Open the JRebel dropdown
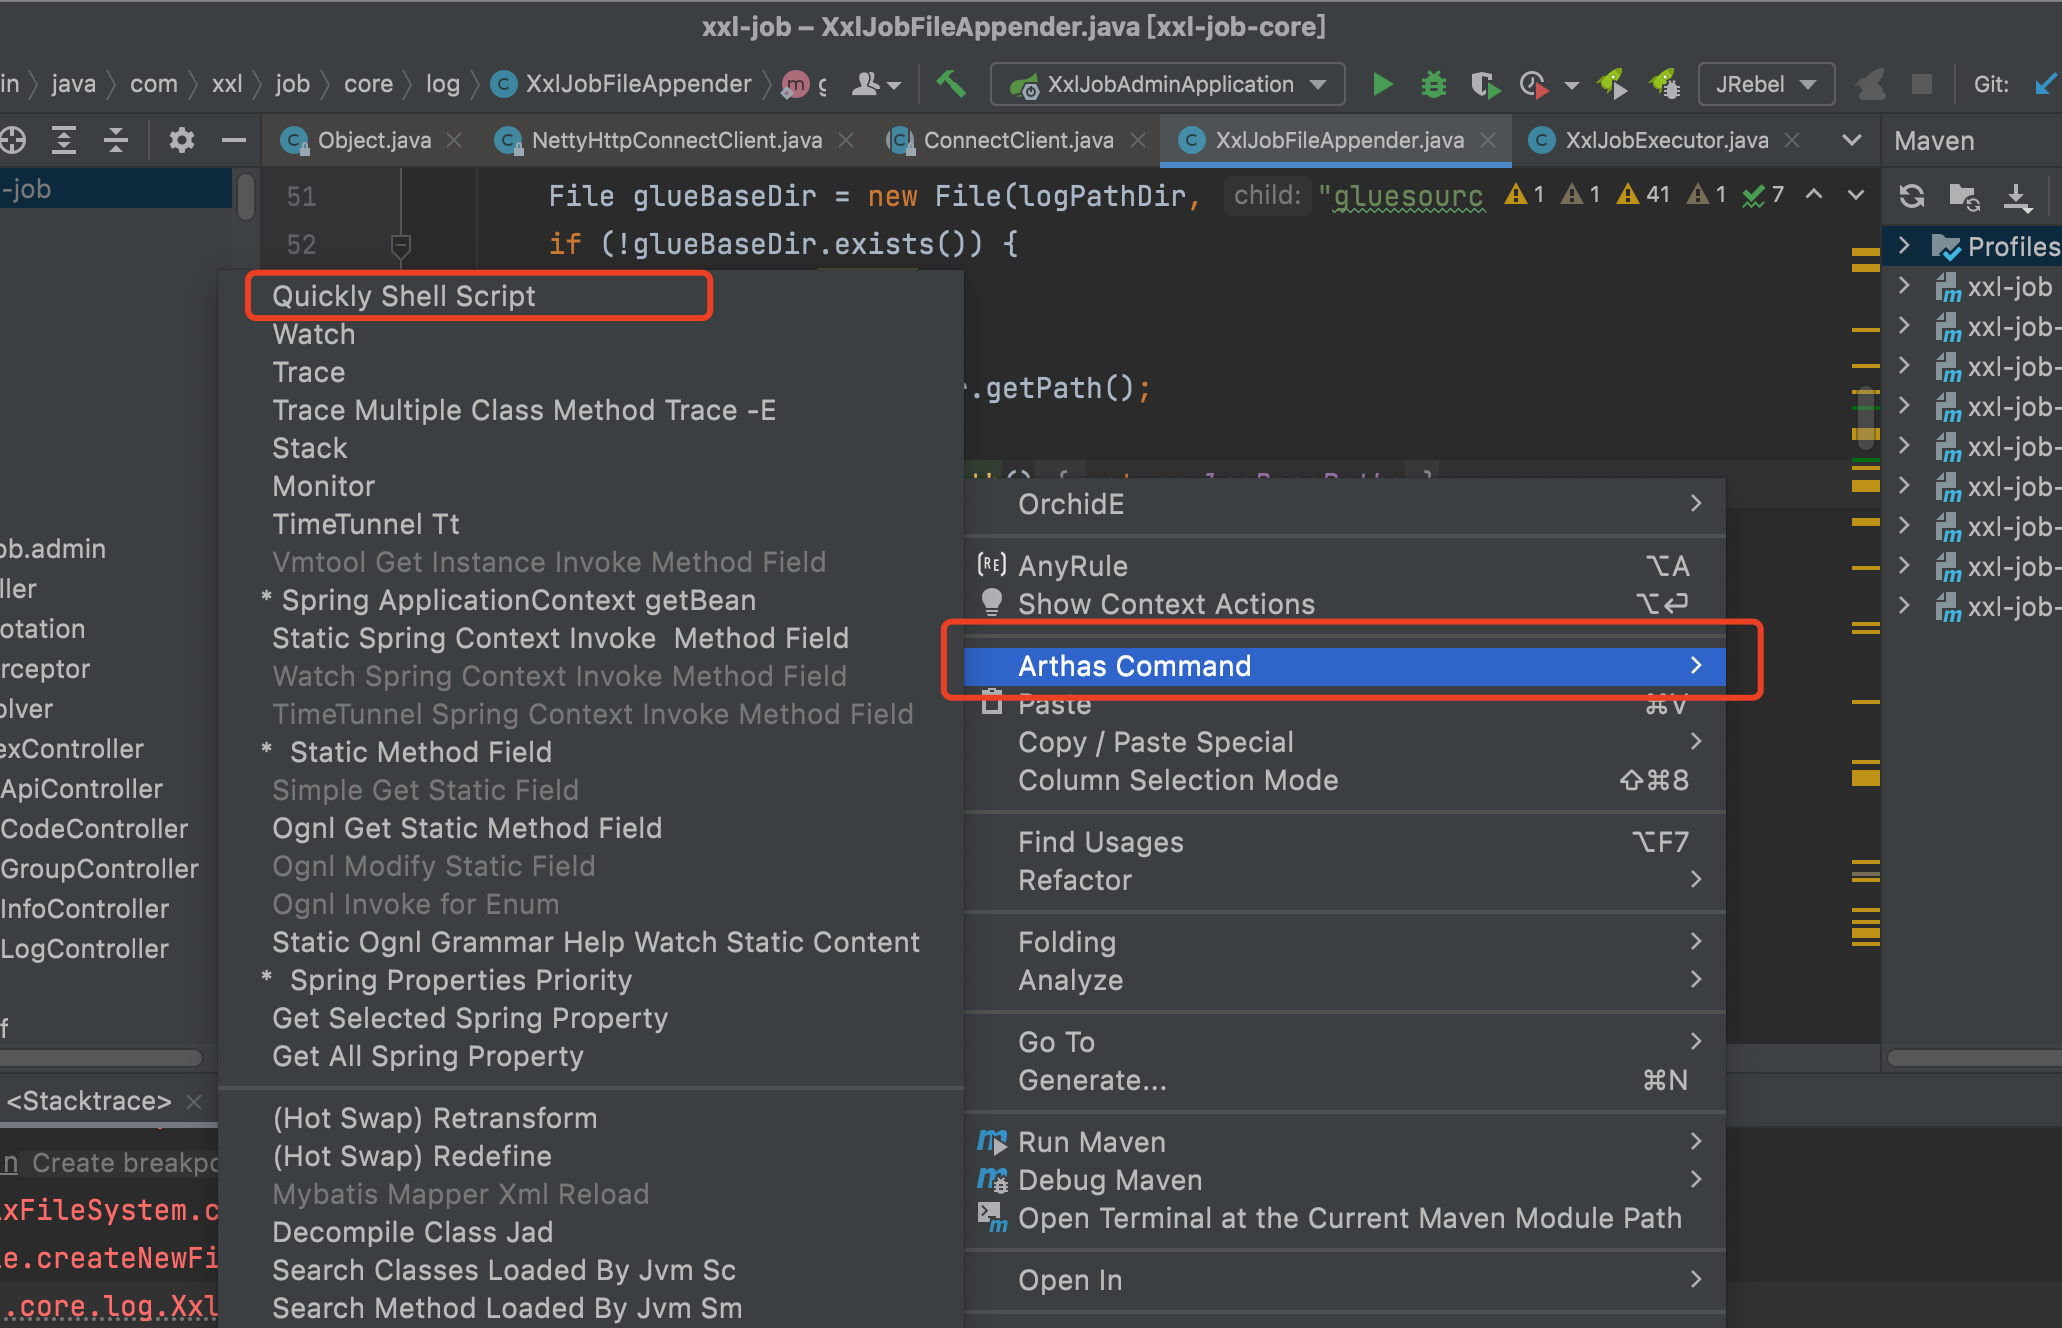Screen dimensions: 2062x1328 [1766, 85]
